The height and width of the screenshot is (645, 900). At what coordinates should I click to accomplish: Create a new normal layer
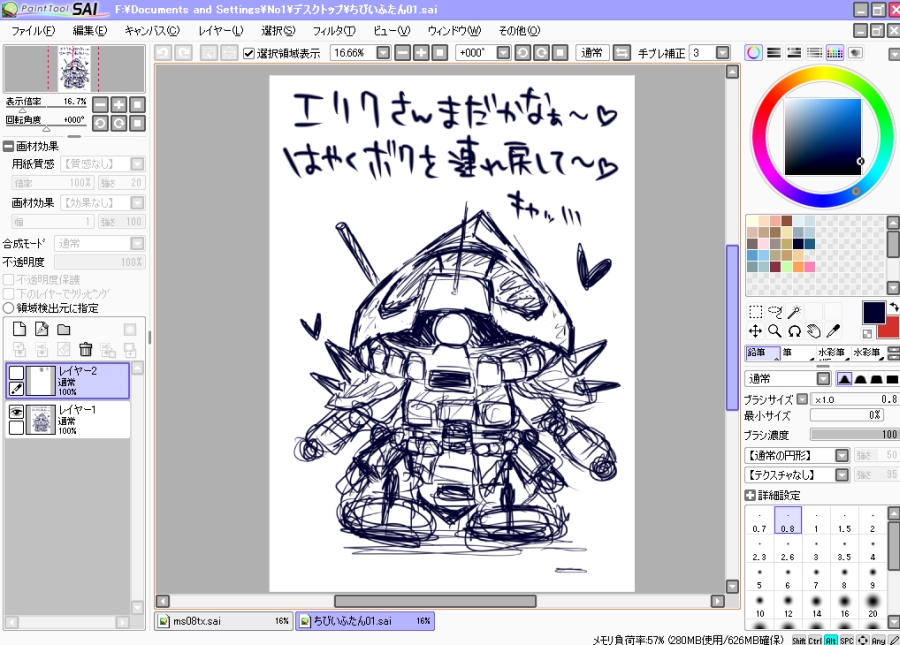[20, 329]
